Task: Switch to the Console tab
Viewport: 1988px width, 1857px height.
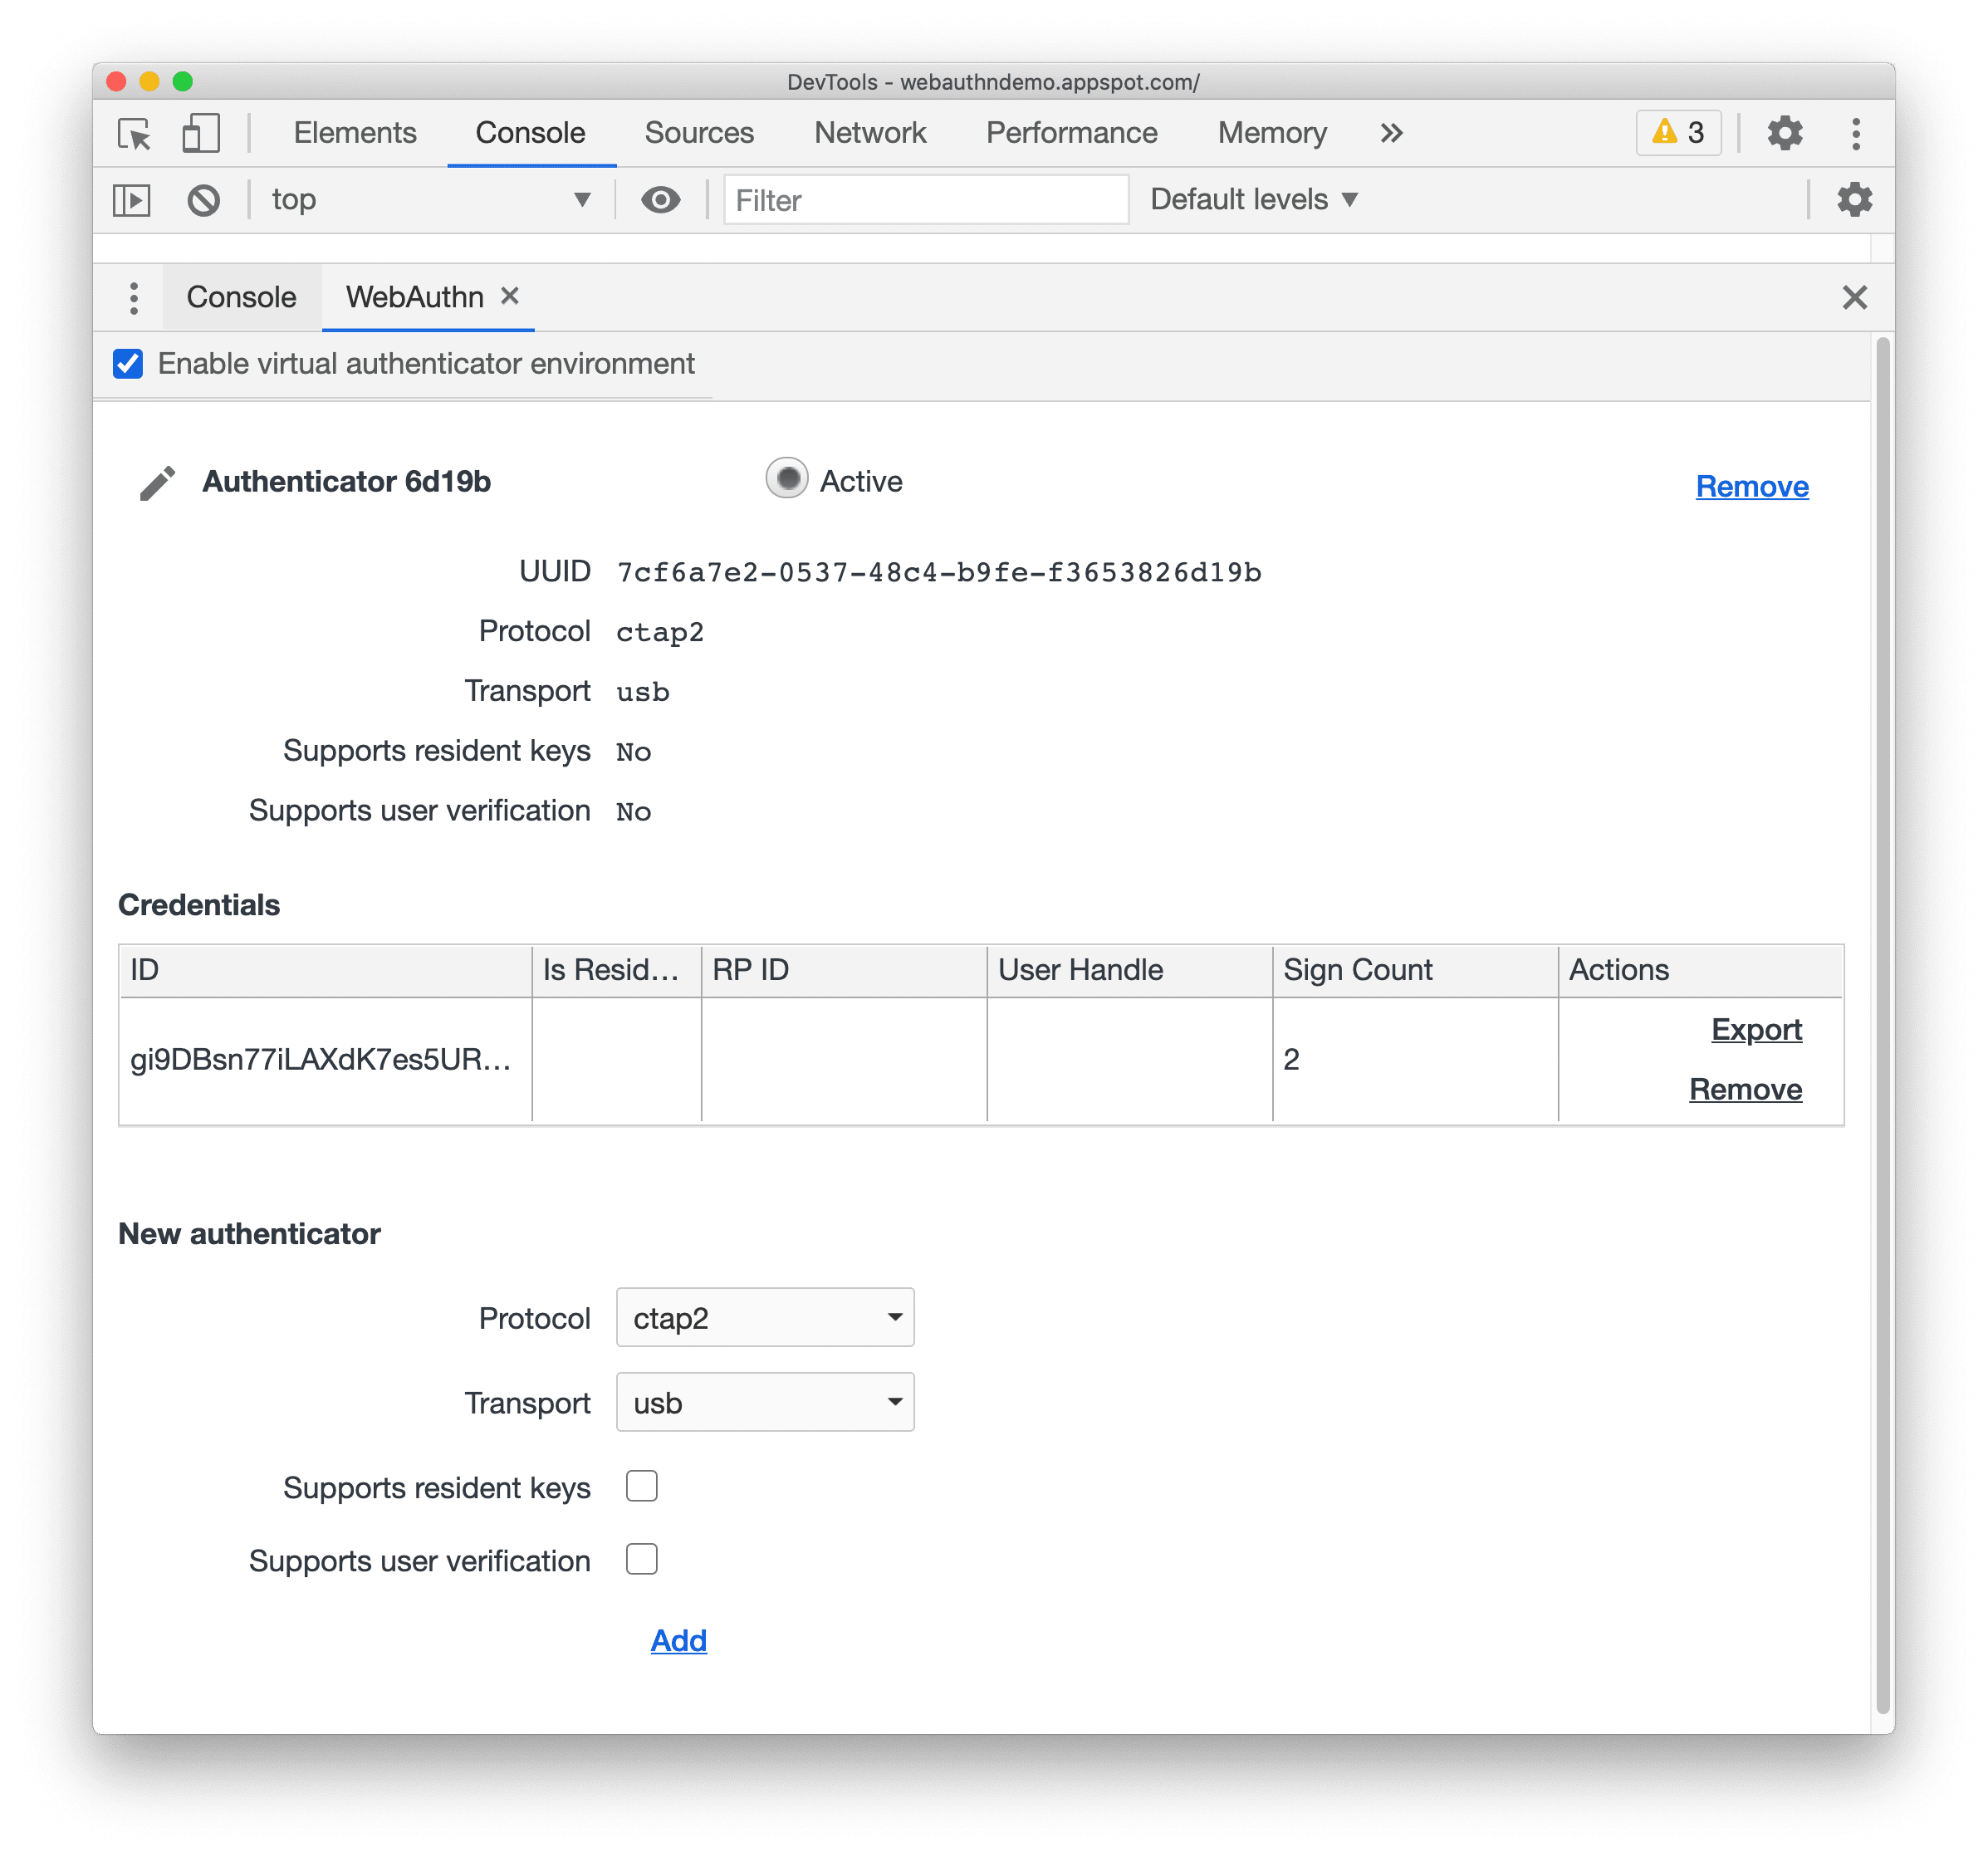Action: pyautogui.click(x=242, y=295)
